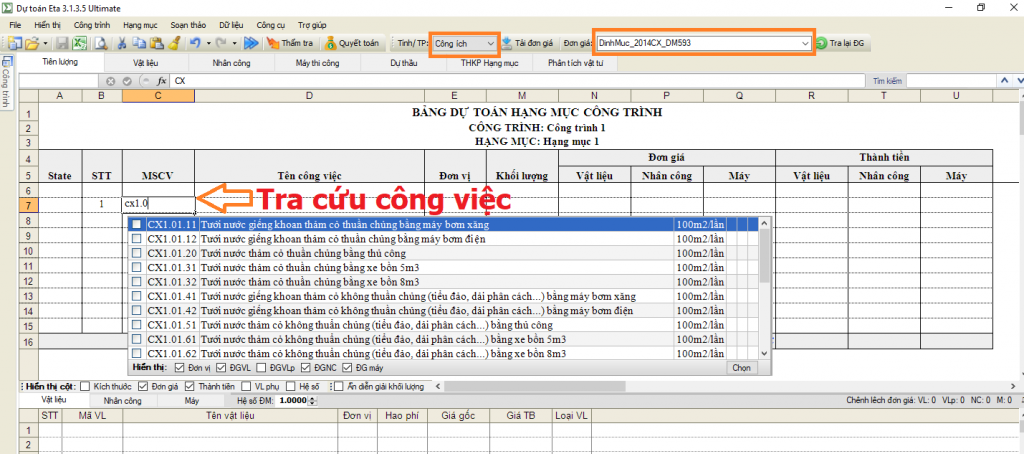Click the MSCV cell containing cx1.0
The width and height of the screenshot is (1024, 454).
pyautogui.click(x=158, y=204)
